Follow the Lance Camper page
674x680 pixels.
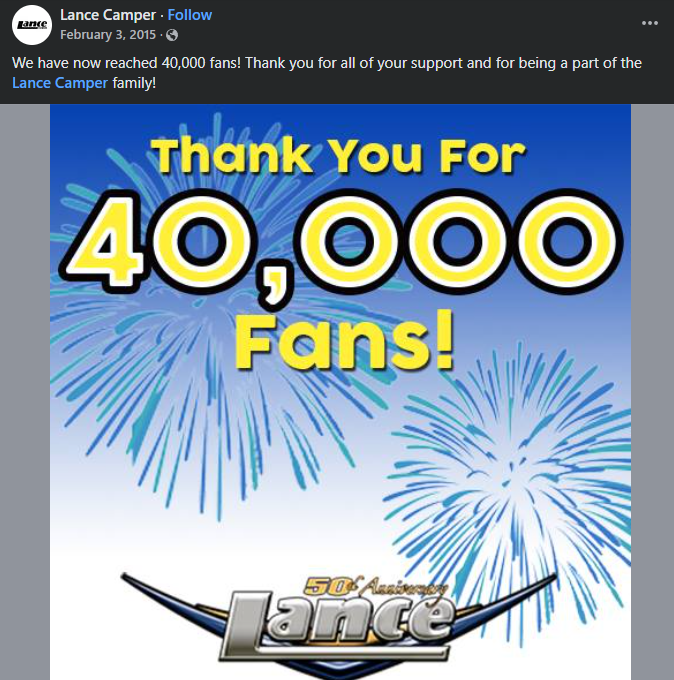tap(189, 15)
